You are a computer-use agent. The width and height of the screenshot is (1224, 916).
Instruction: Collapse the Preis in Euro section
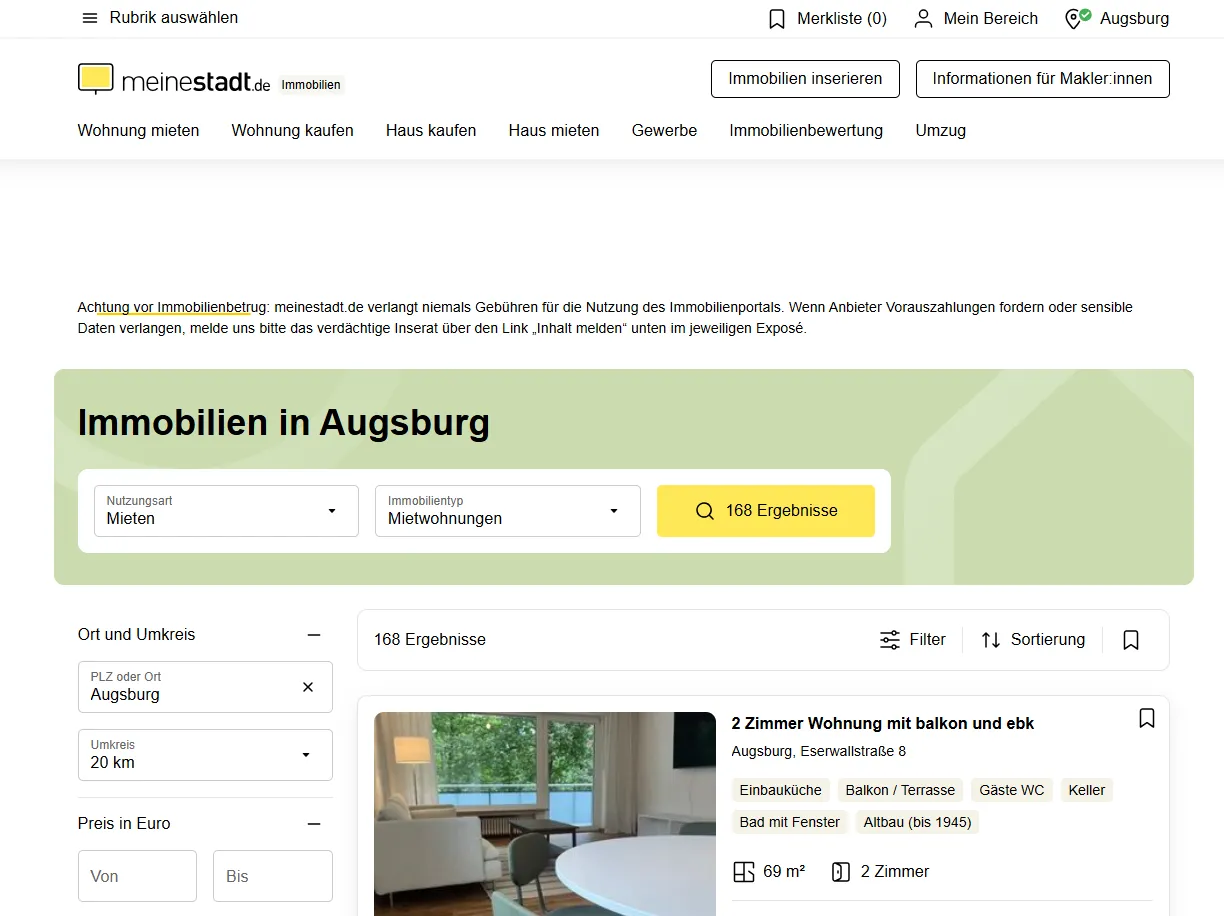tap(314, 824)
